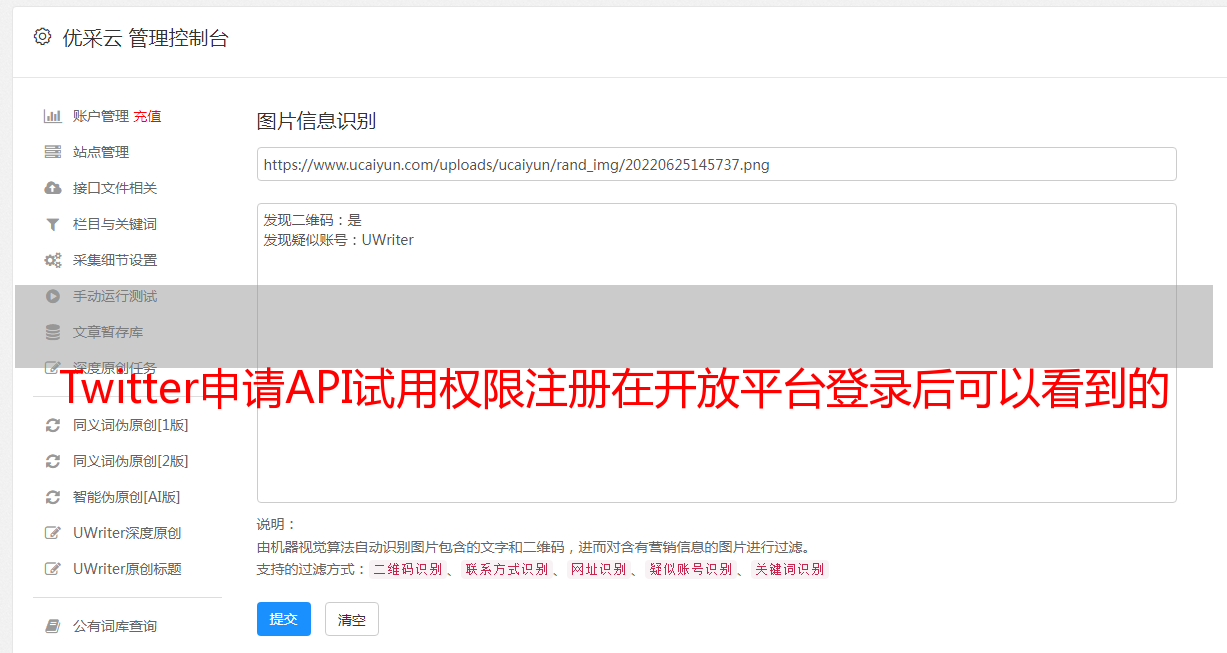Click the red 充值 link
This screenshot has height=653, width=1227.
(x=147, y=116)
